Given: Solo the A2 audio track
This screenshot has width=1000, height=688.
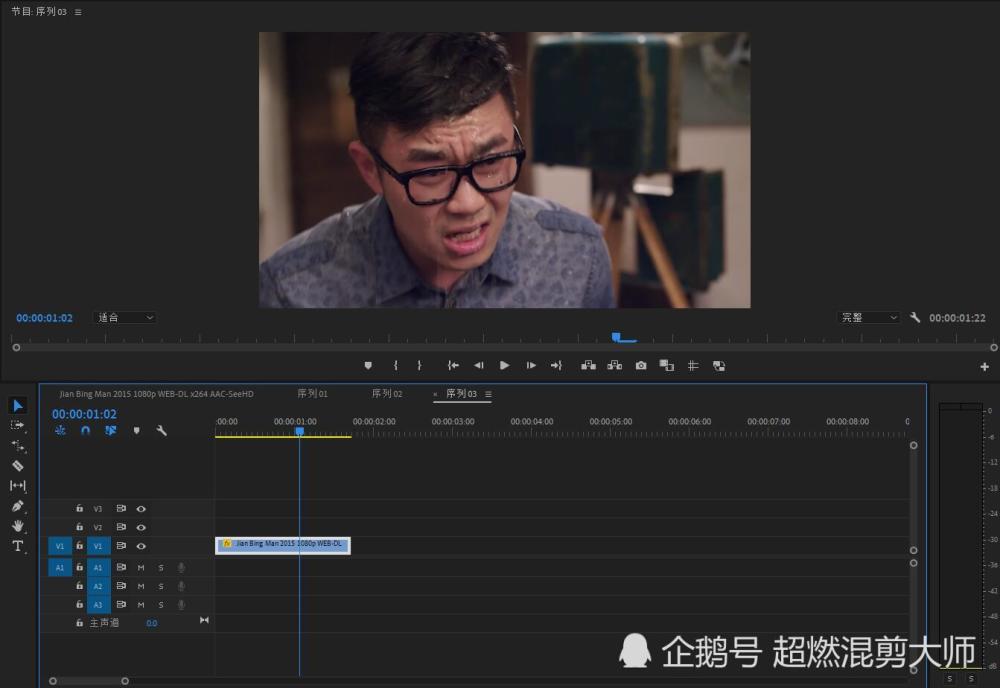Looking at the screenshot, I should tap(161, 586).
